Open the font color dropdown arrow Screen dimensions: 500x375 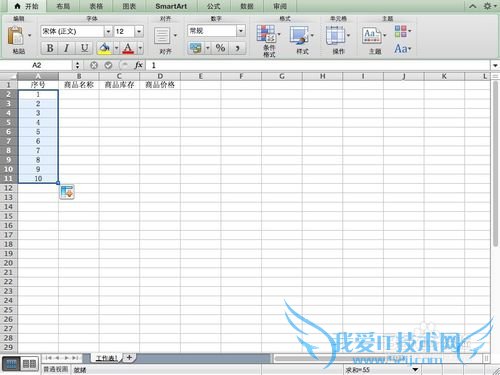click(x=140, y=48)
